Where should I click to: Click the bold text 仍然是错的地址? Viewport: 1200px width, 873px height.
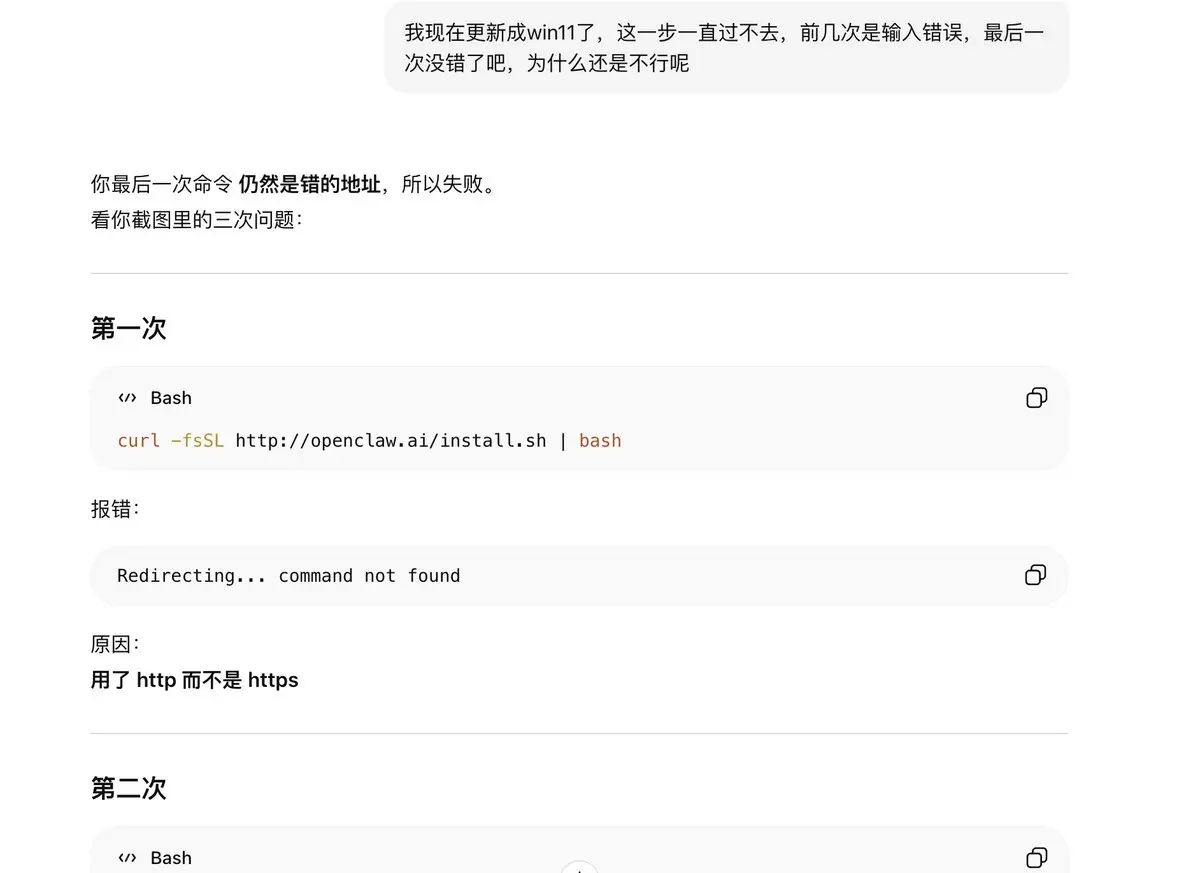pyautogui.click(x=310, y=184)
